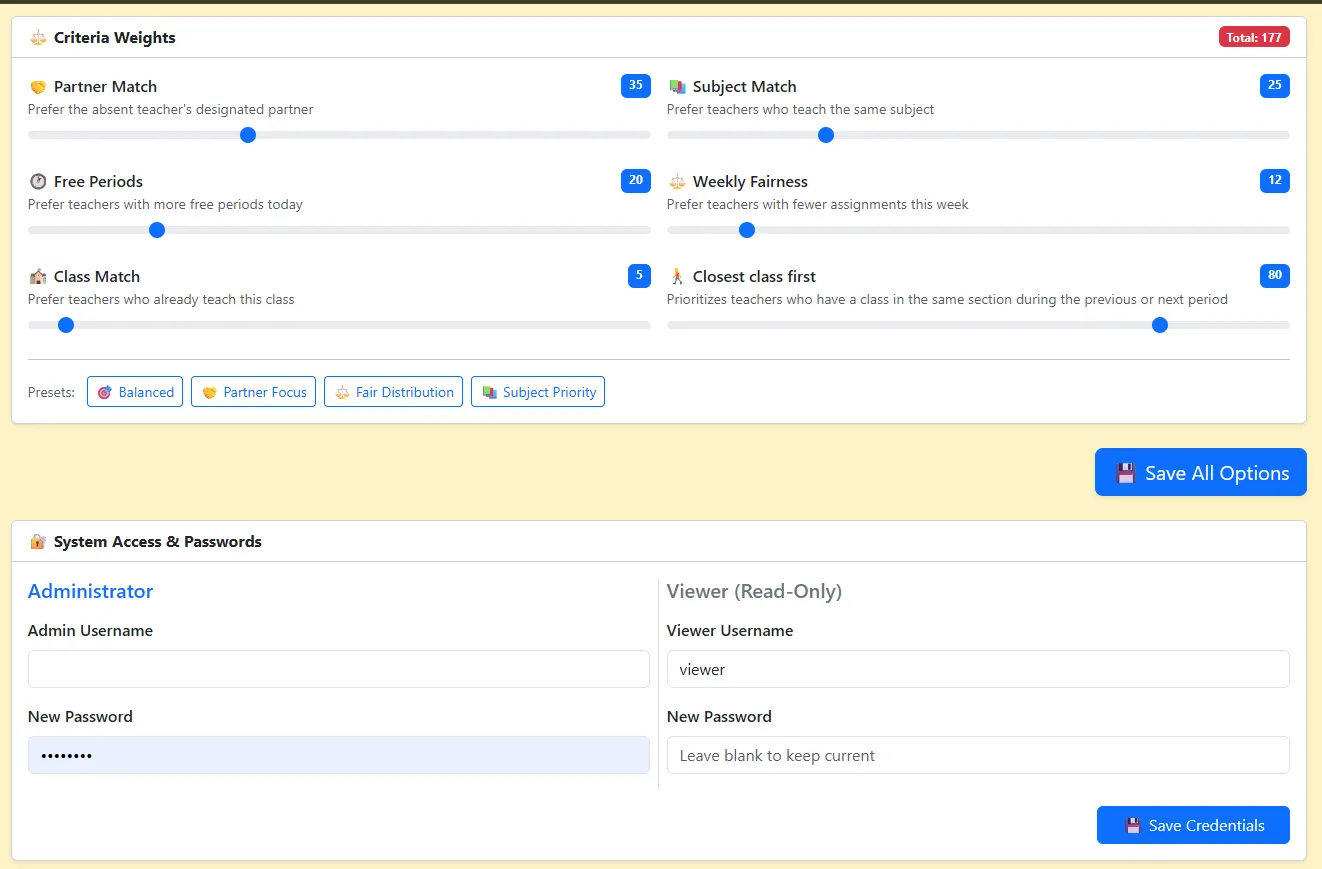Click the Closest class first slider handle
The width and height of the screenshot is (1322, 869).
(x=1160, y=325)
